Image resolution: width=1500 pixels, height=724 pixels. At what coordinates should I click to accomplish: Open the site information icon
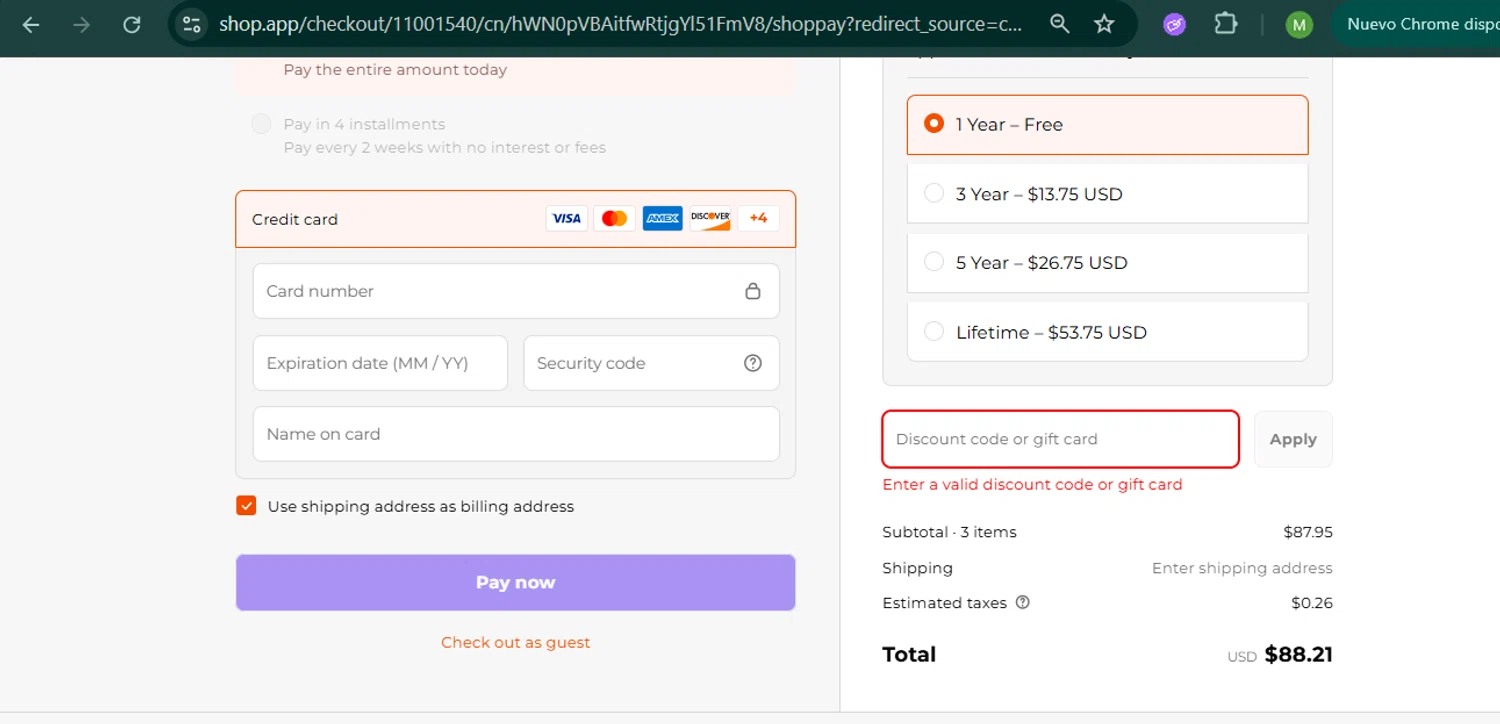pyautogui.click(x=192, y=25)
